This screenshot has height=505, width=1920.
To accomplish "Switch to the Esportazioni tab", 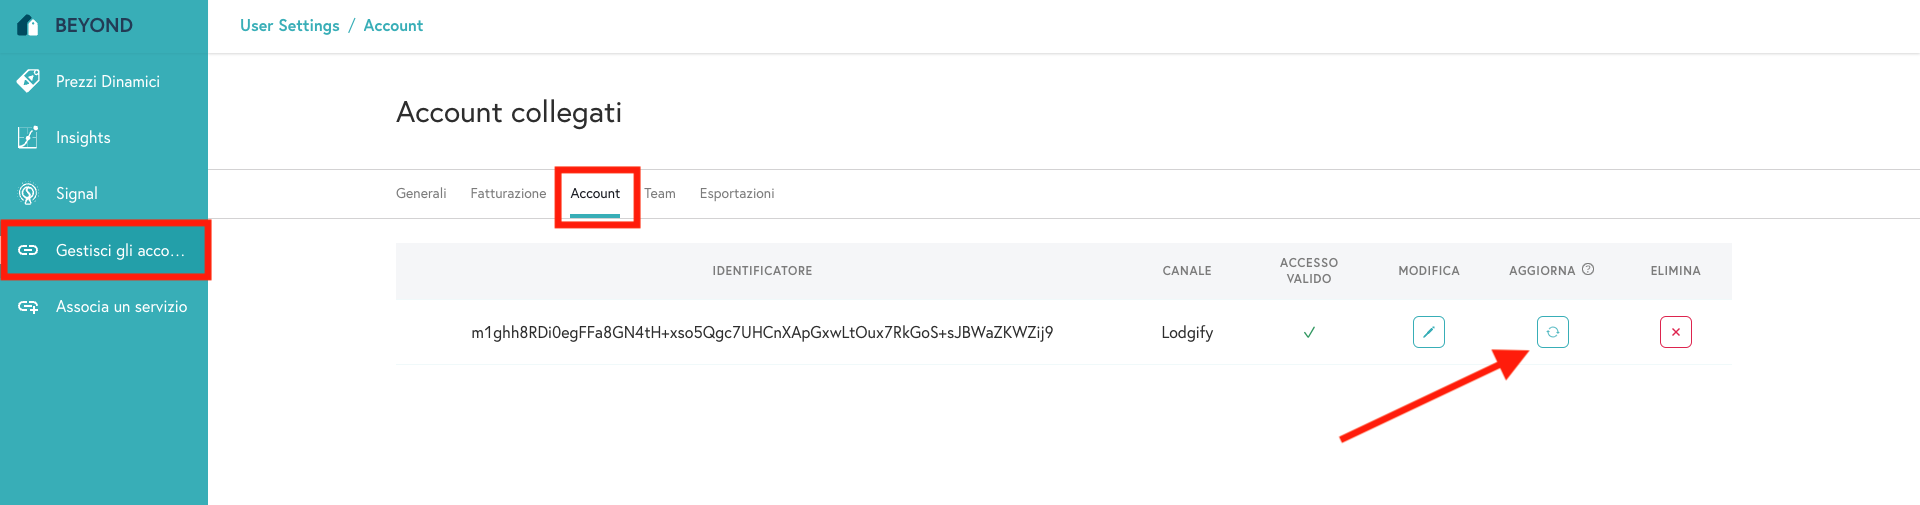I will (x=737, y=193).
